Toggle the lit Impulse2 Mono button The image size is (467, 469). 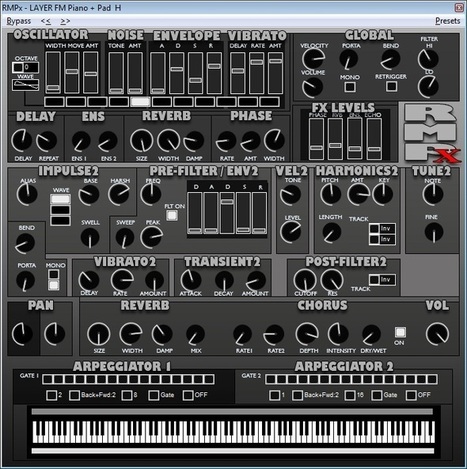53,285
